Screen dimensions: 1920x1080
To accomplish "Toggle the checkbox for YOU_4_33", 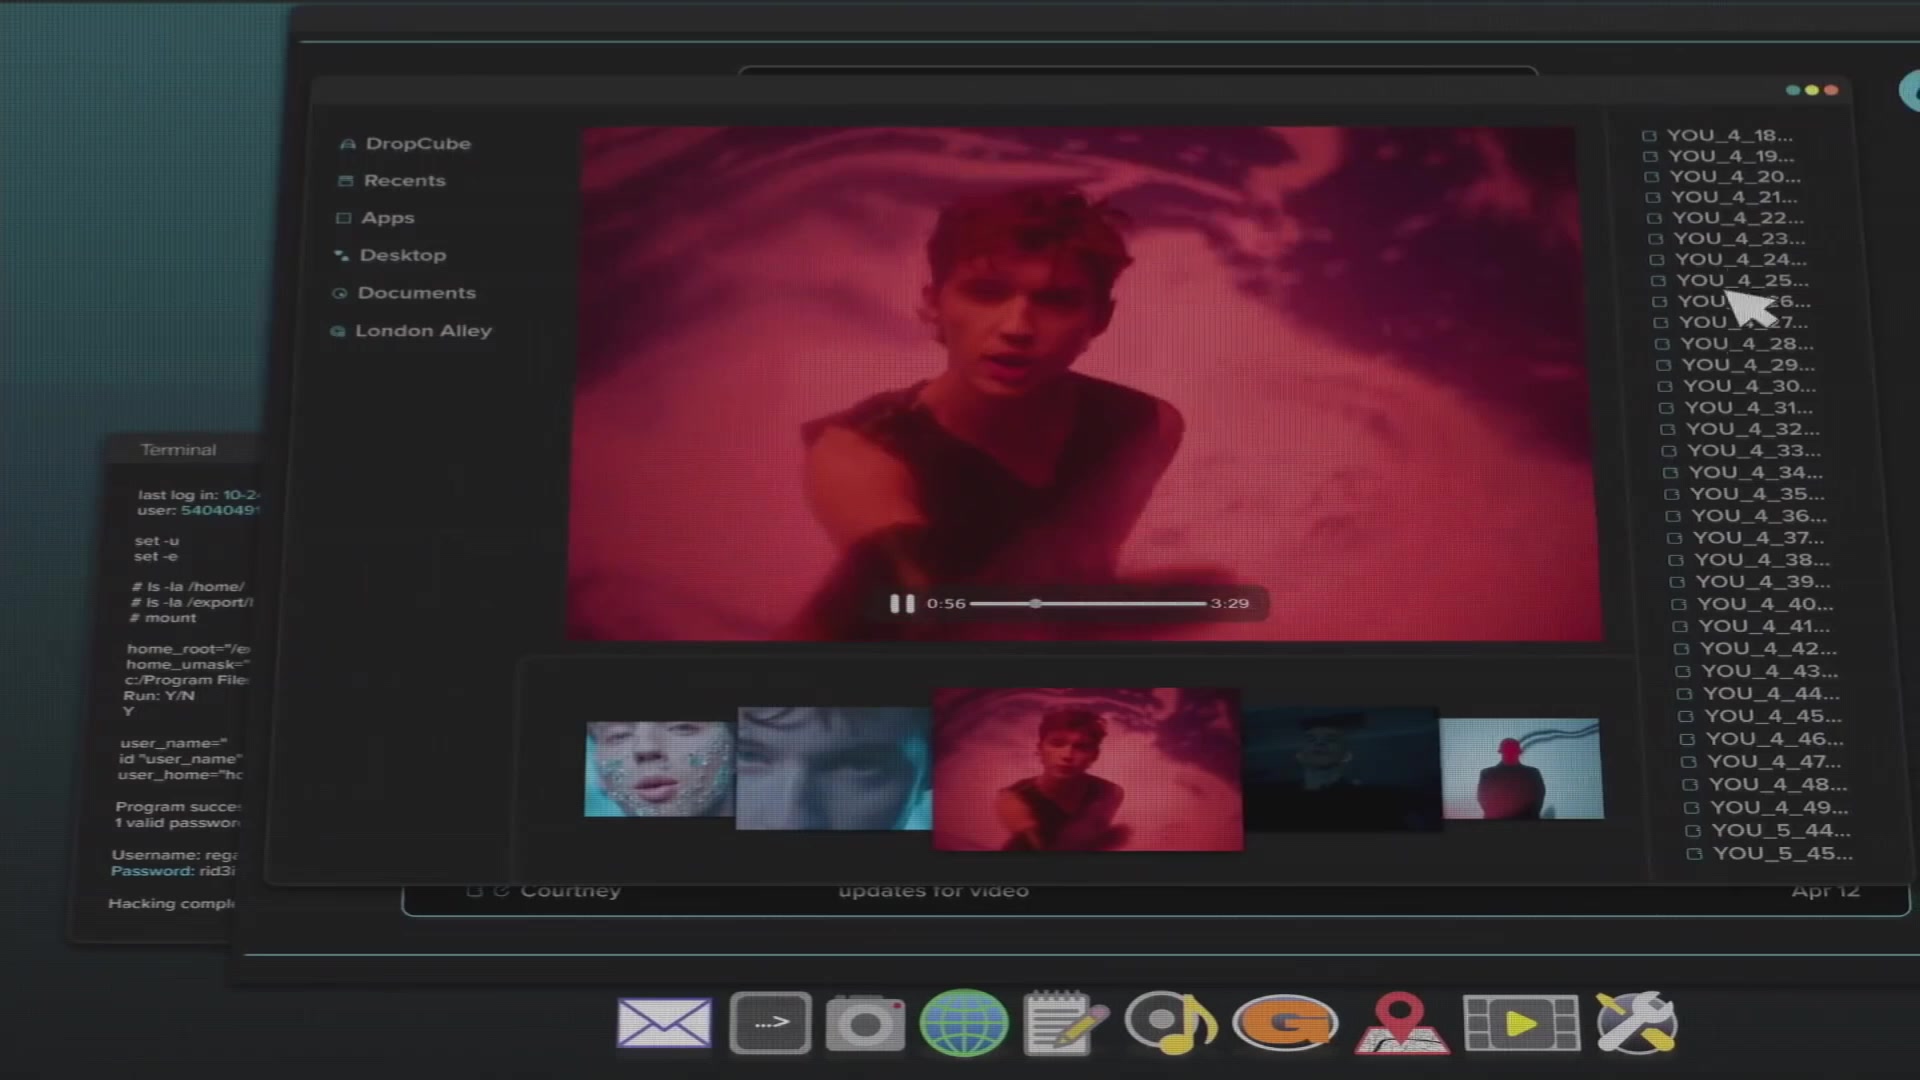I will (1669, 451).
